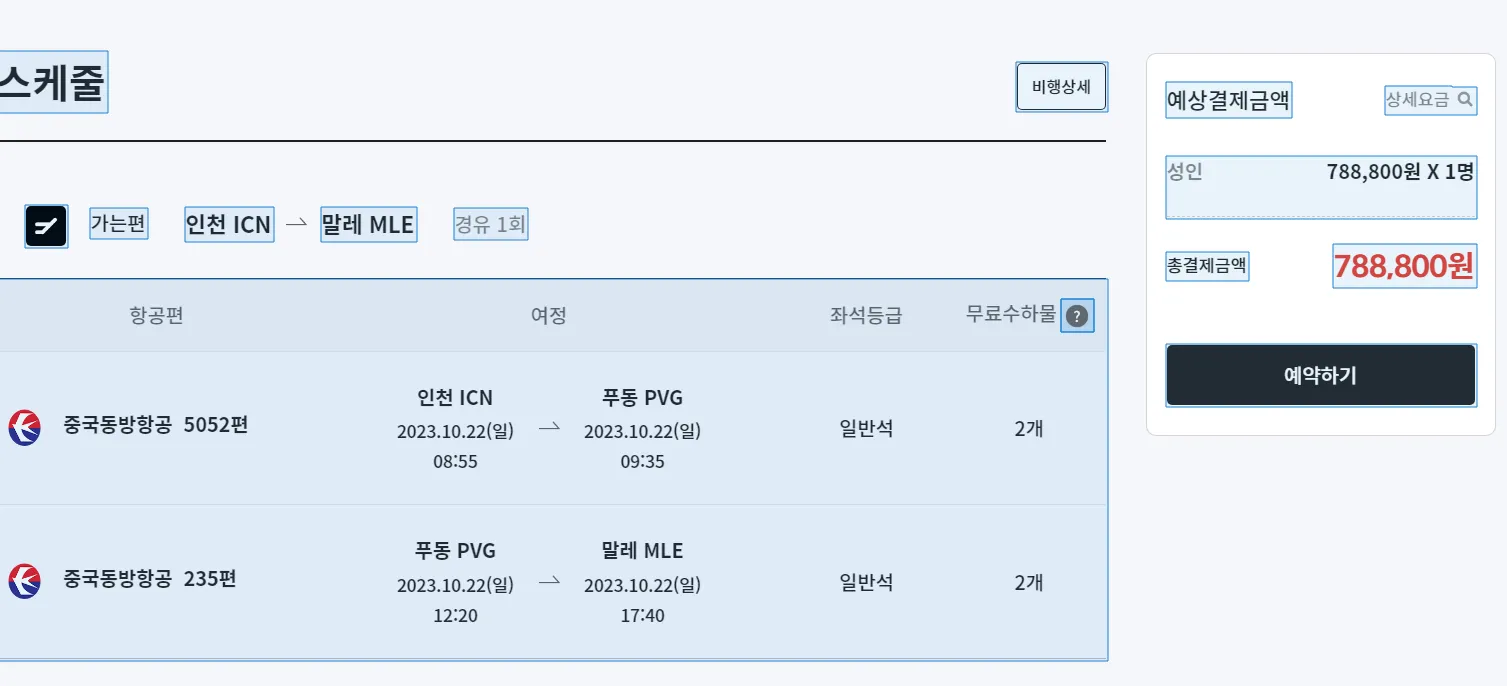Click the 예약하기 booking button
The height and width of the screenshot is (686, 1507).
1320,375
